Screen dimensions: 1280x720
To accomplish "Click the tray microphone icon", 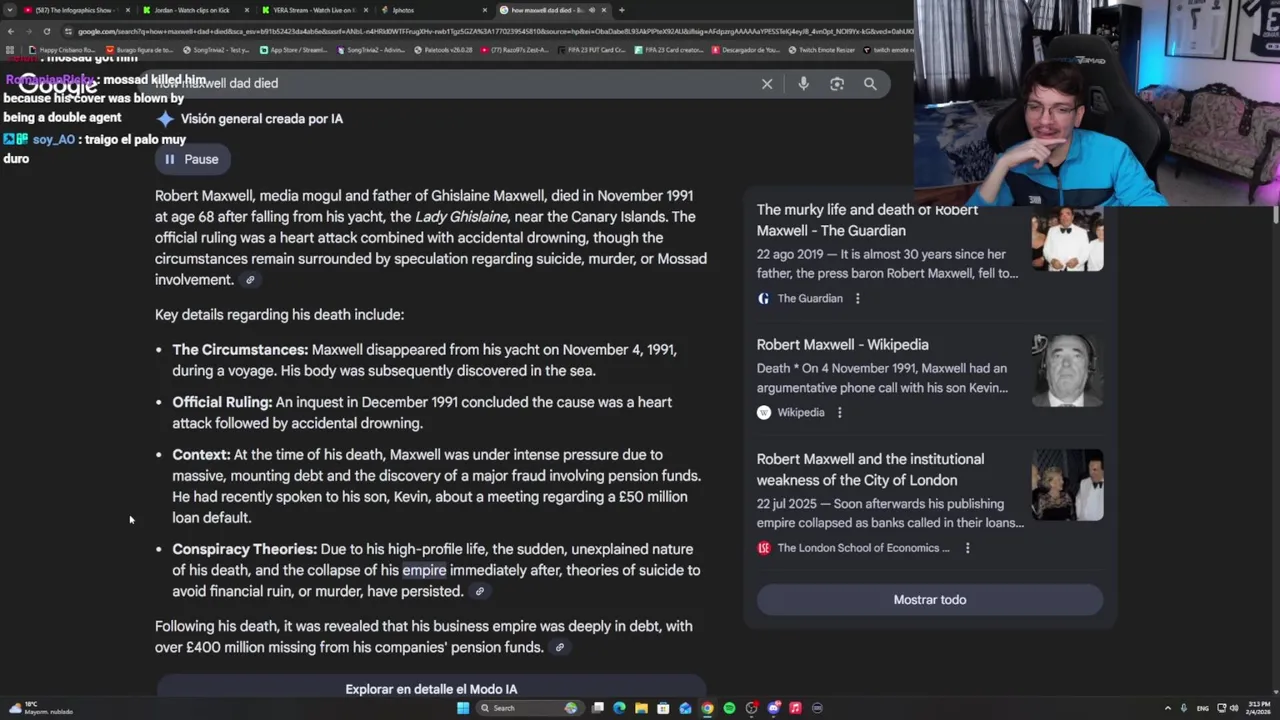I will 1184,708.
